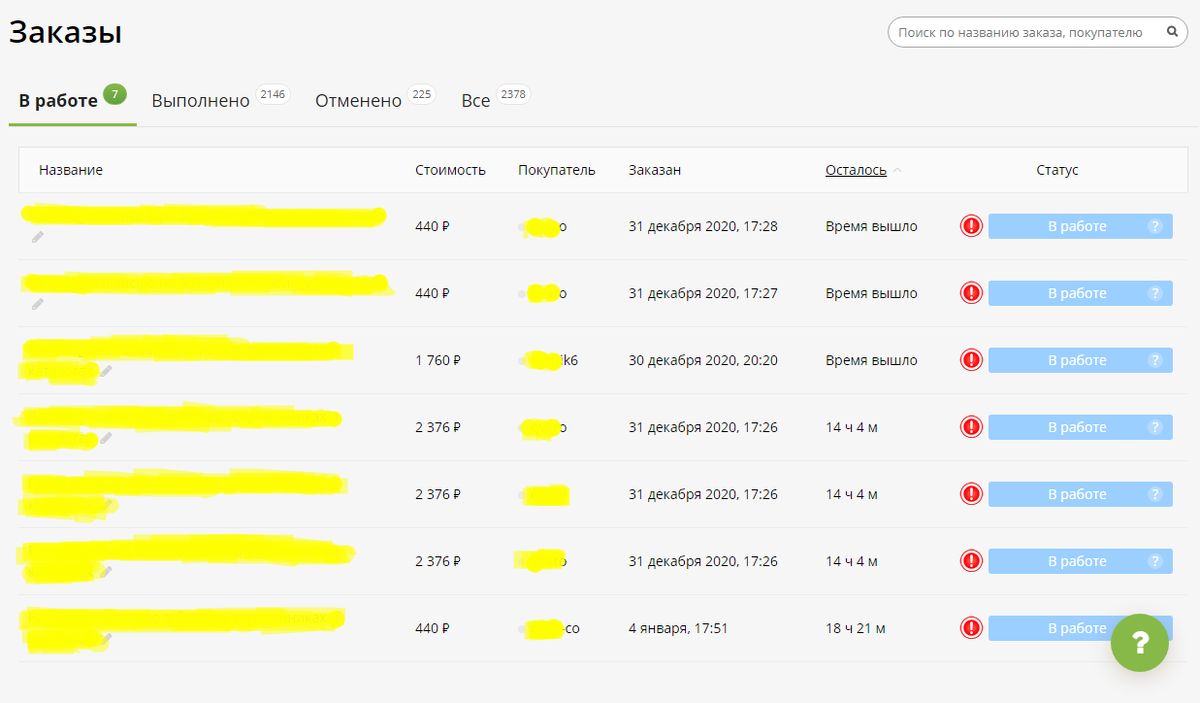Click the red warning icon for the 1 760 ₽ order
The width and height of the screenshot is (1200, 703).
pos(971,360)
